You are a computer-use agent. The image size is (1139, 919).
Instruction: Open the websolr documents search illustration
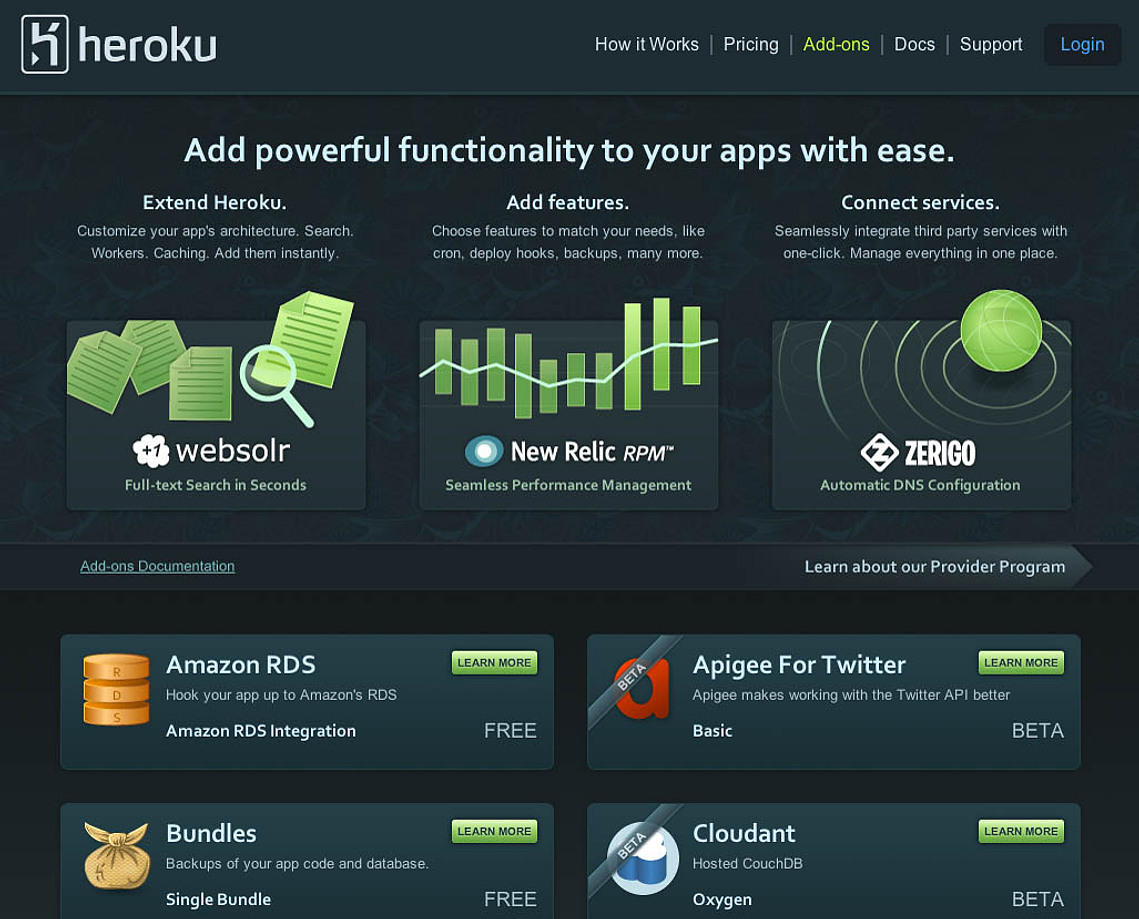click(x=211, y=358)
